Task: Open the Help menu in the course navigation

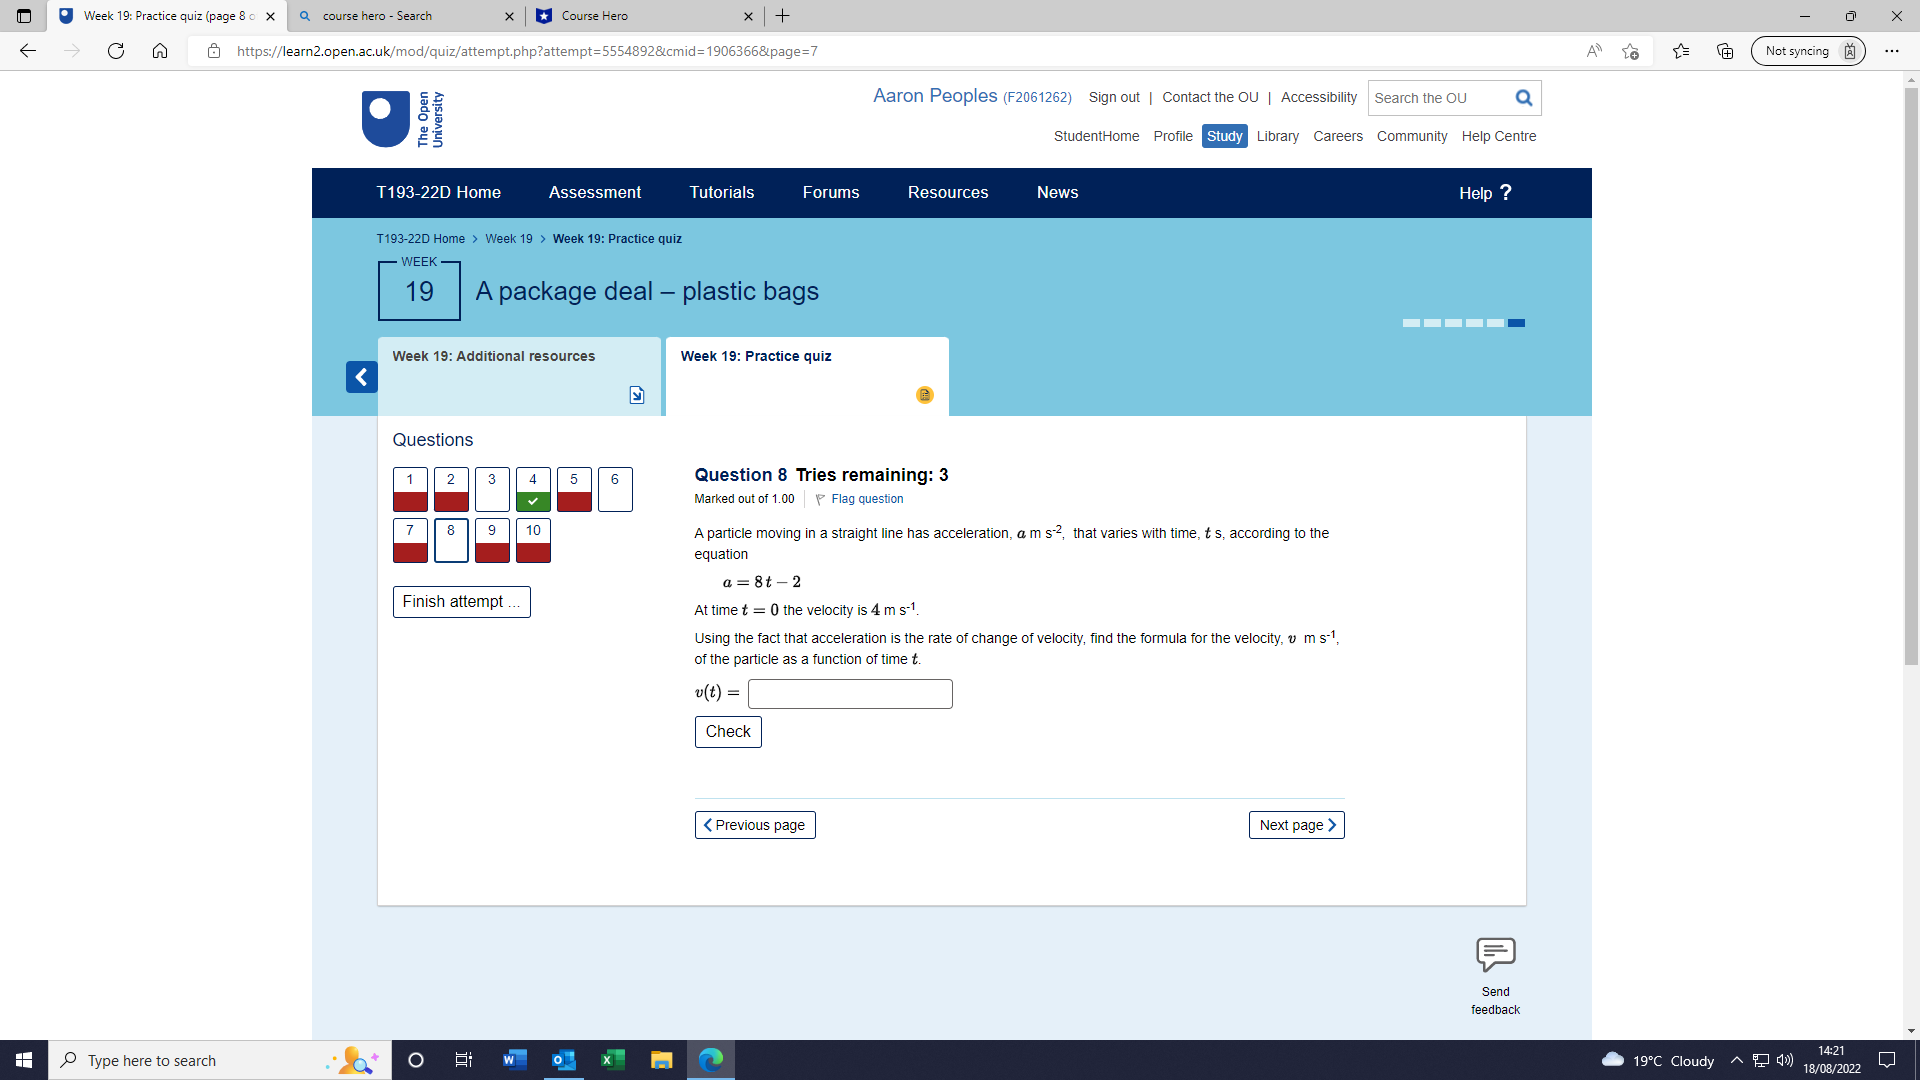Action: (1484, 193)
